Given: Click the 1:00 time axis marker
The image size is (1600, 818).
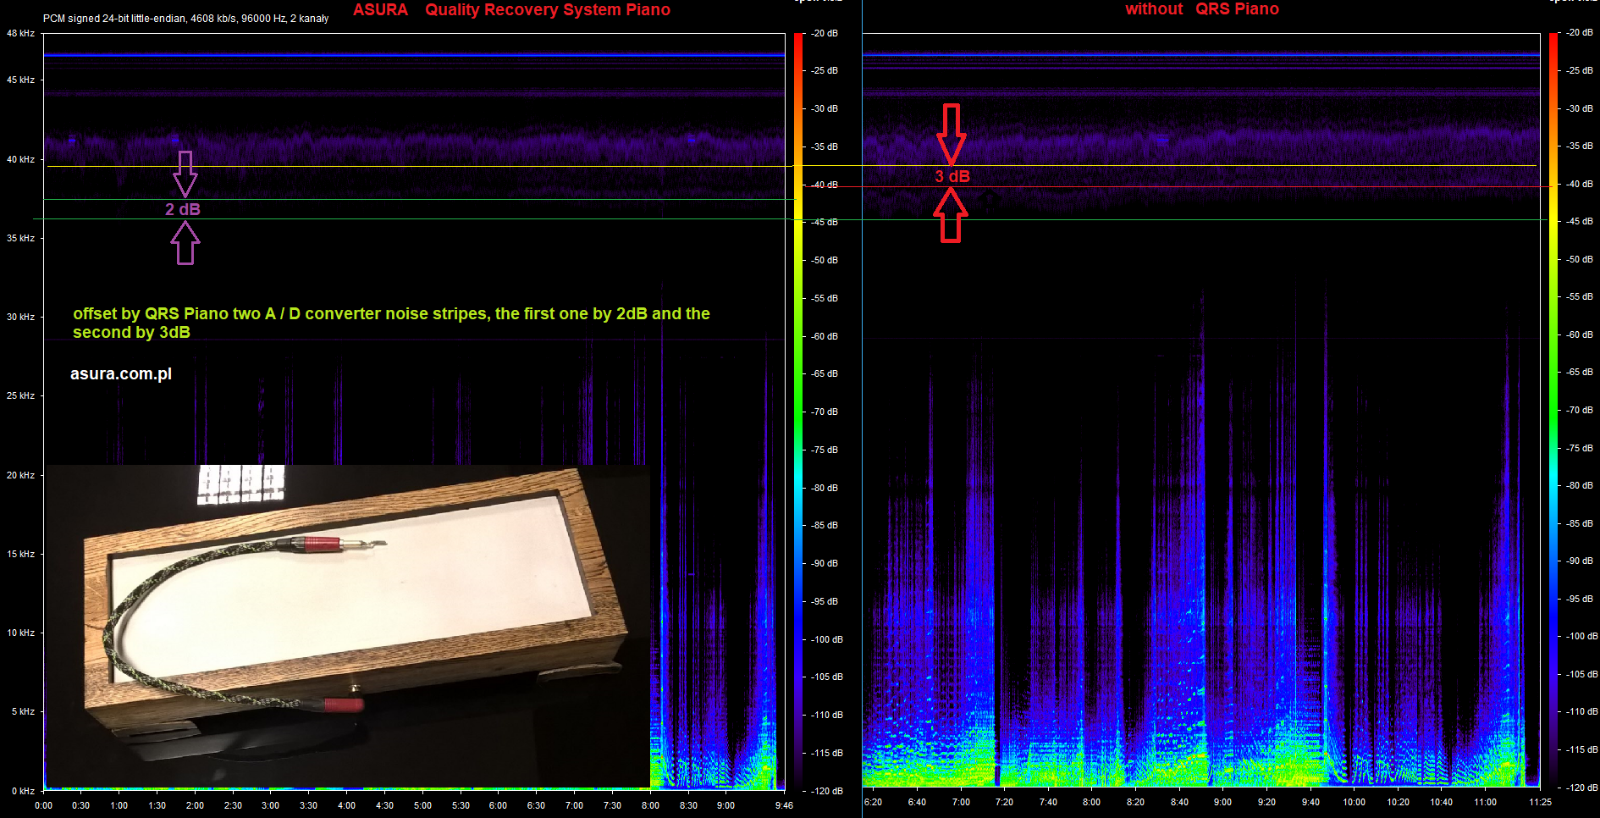Looking at the screenshot, I should coord(119,805).
